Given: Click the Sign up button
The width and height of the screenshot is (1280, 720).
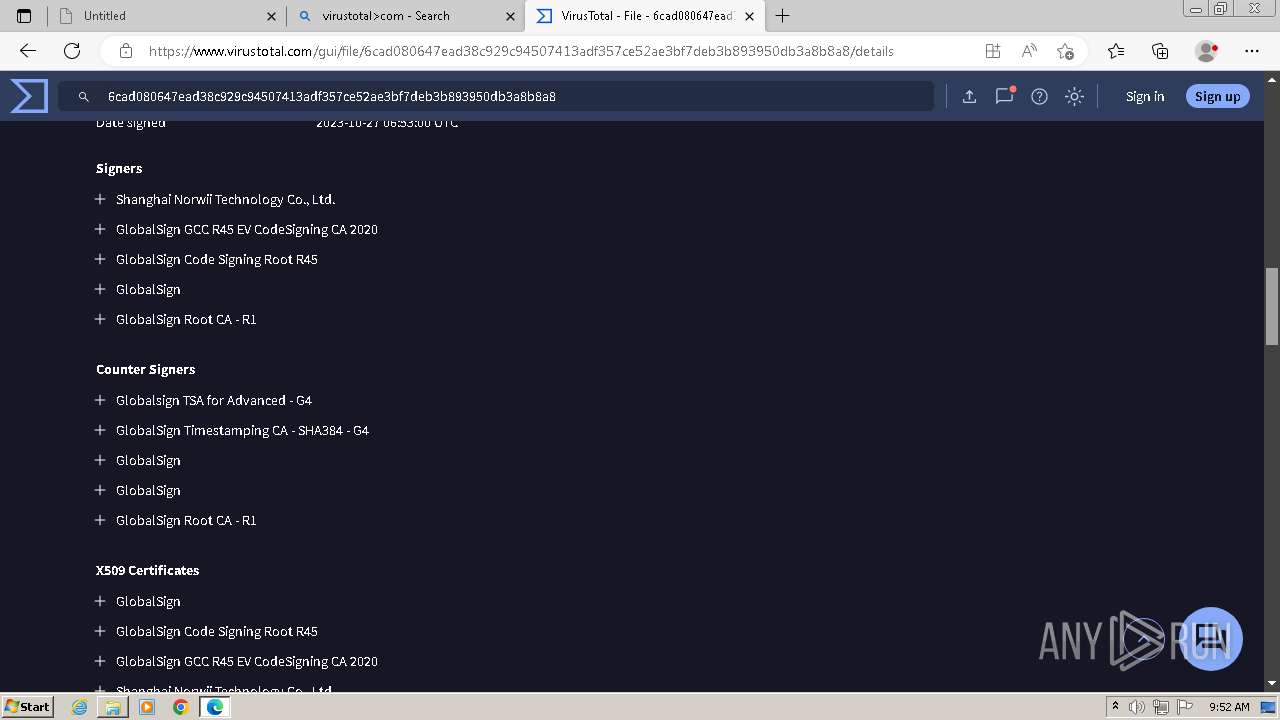Looking at the screenshot, I should tap(1217, 96).
